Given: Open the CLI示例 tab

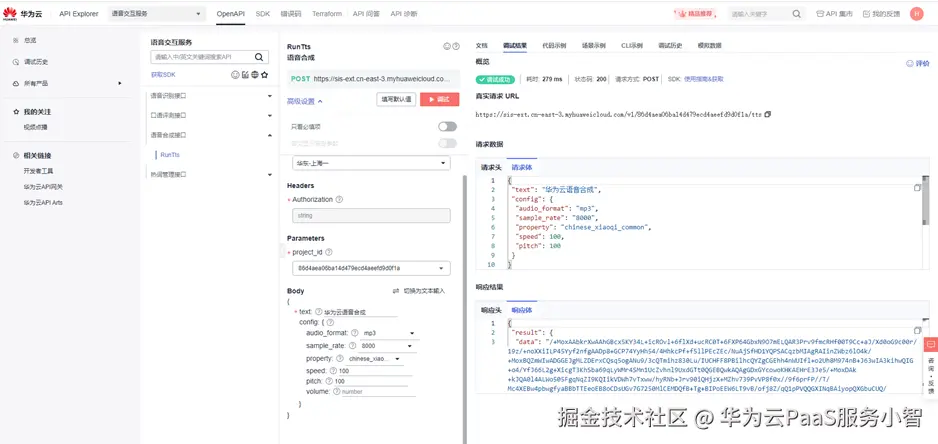Looking at the screenshot, I should click(x=632, y=45).
